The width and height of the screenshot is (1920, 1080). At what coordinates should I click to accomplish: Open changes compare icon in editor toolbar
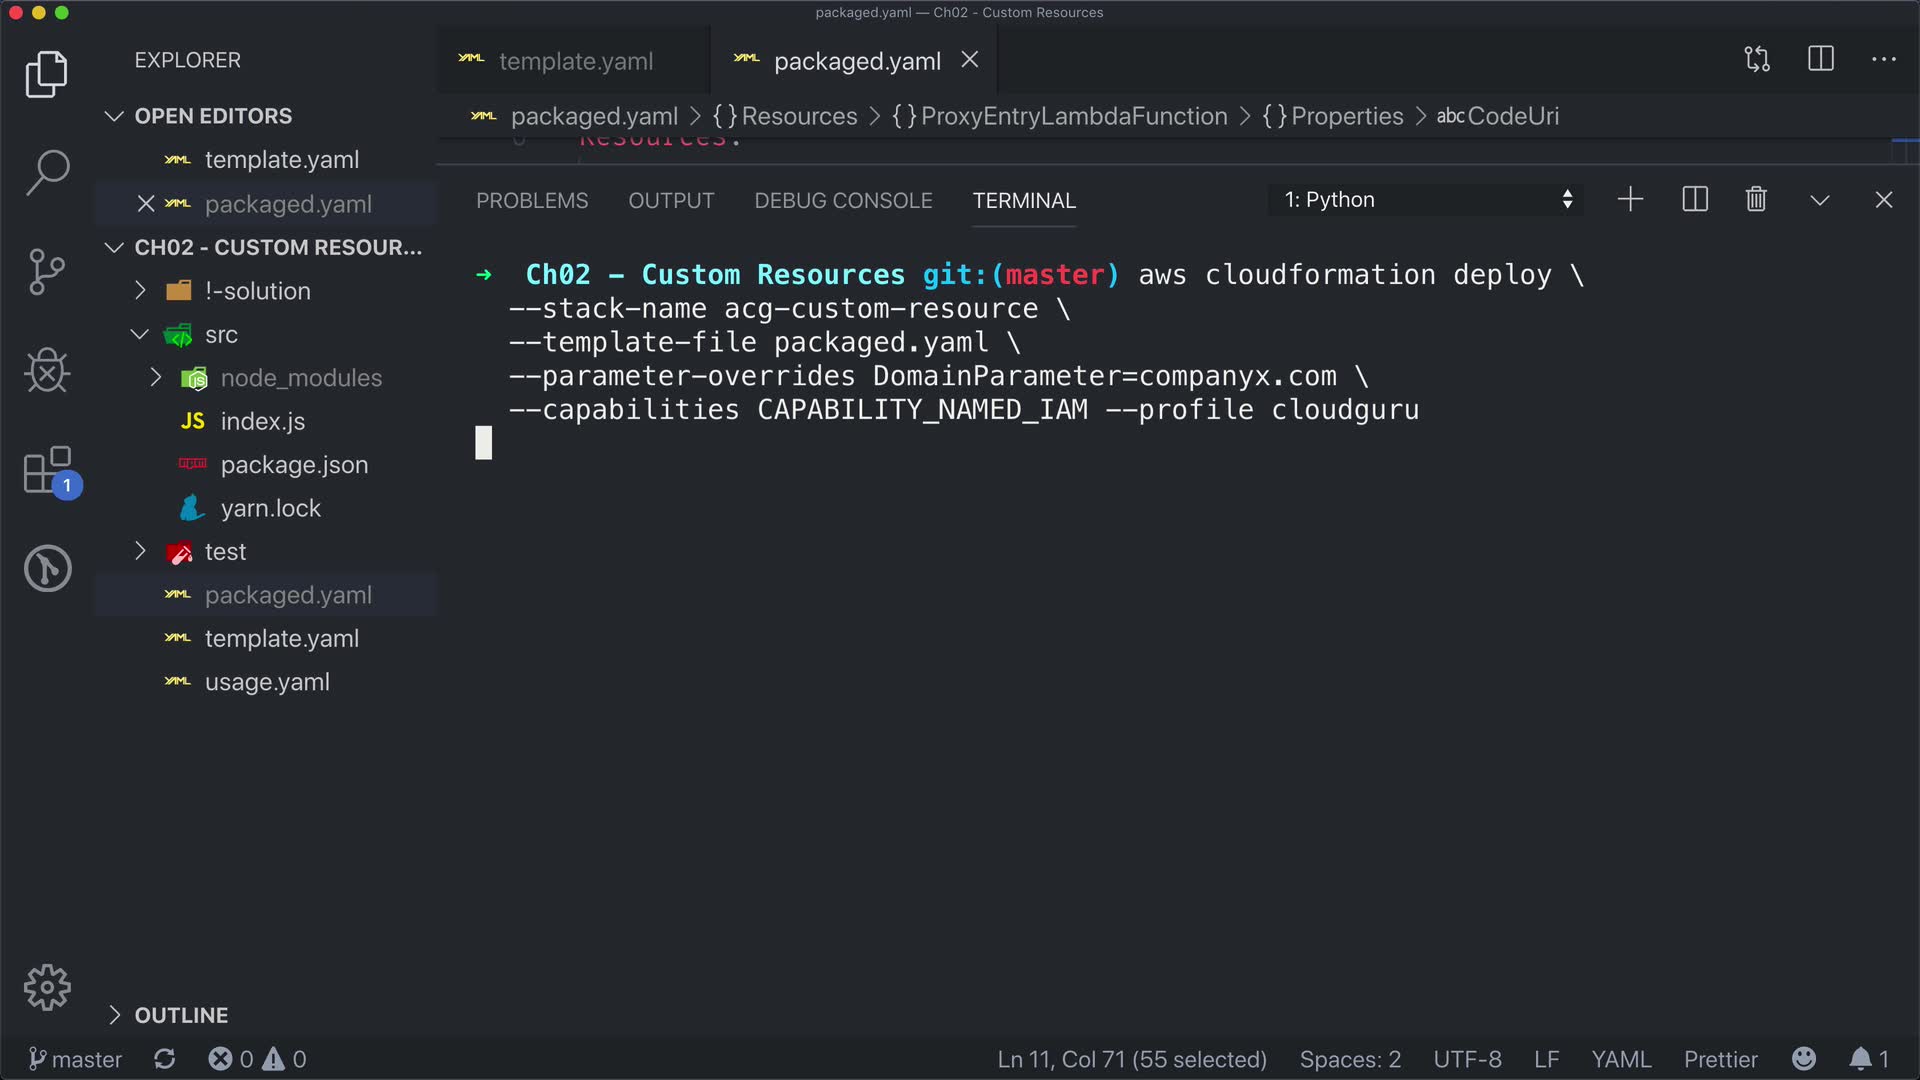[1757, 60]
